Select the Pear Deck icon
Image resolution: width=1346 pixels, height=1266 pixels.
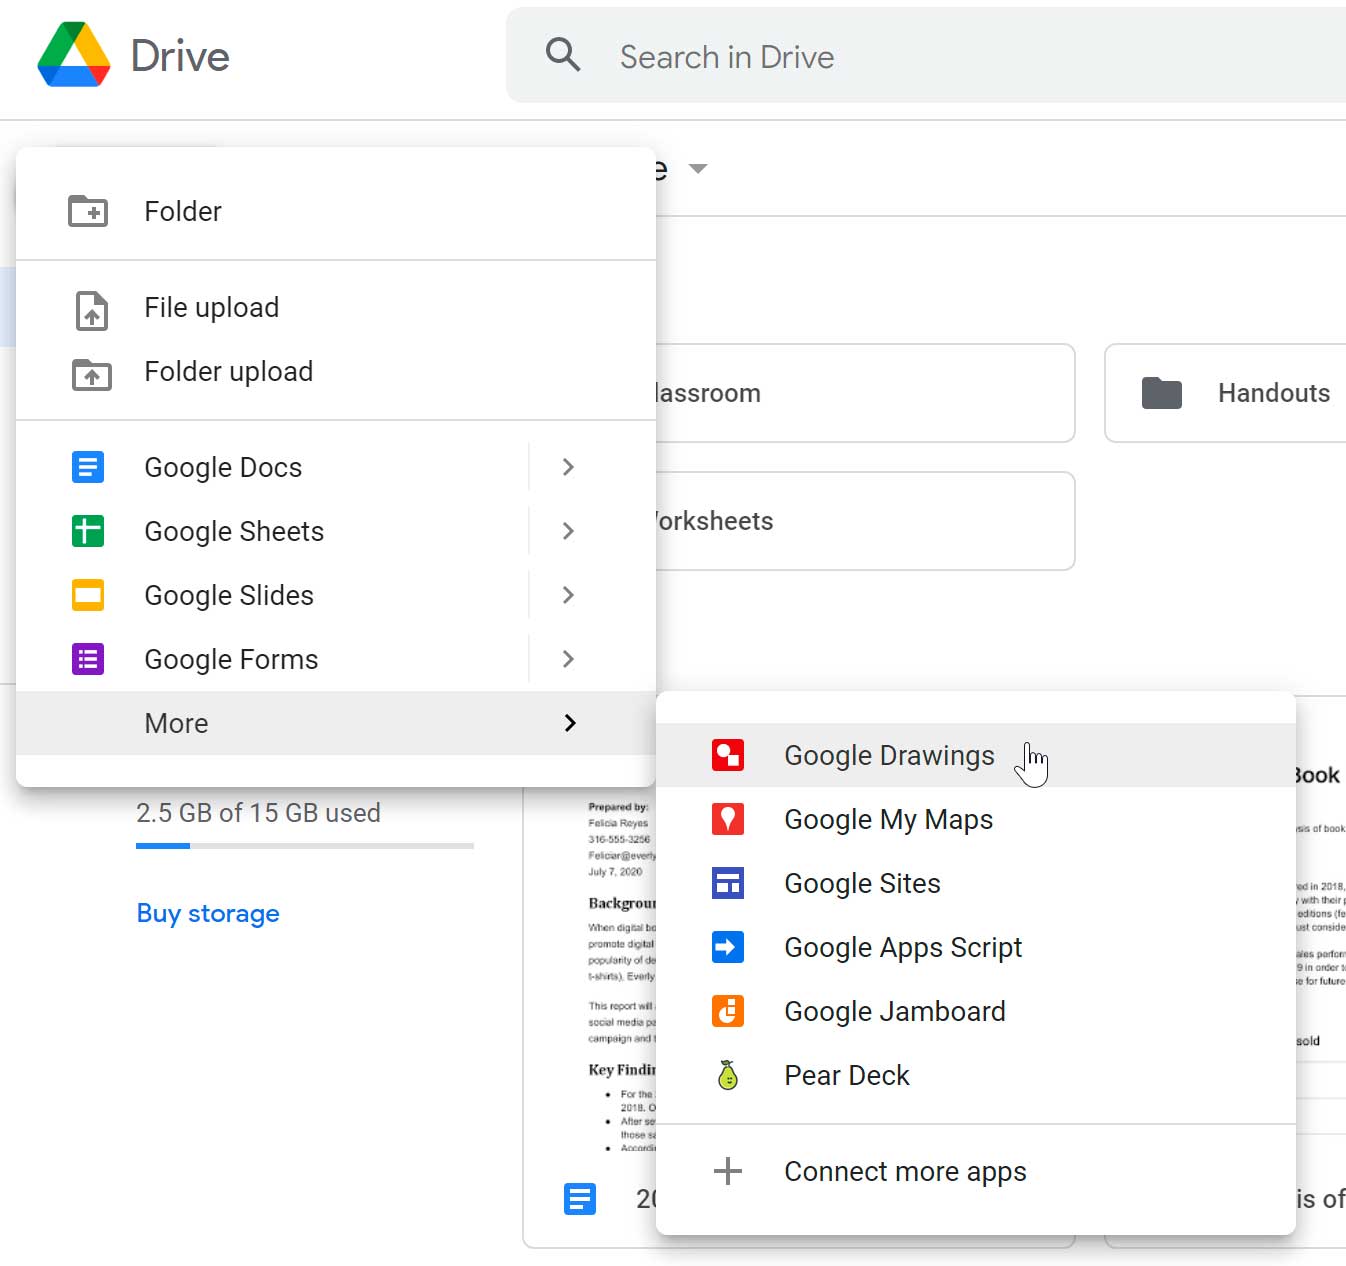tap(728, 1075)
